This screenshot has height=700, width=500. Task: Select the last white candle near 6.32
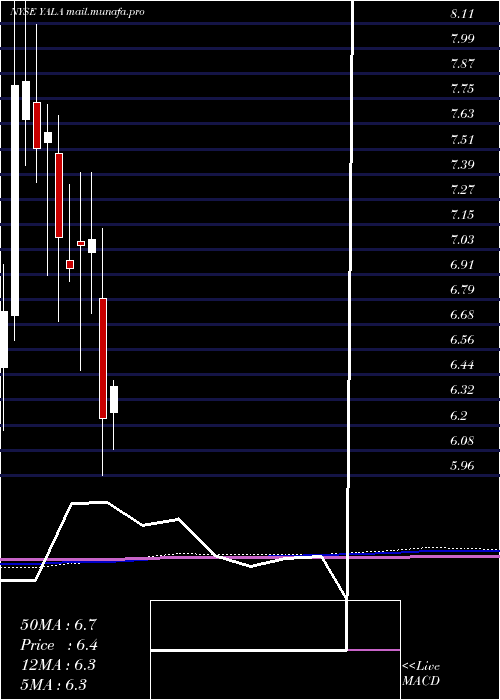point(114,400)
